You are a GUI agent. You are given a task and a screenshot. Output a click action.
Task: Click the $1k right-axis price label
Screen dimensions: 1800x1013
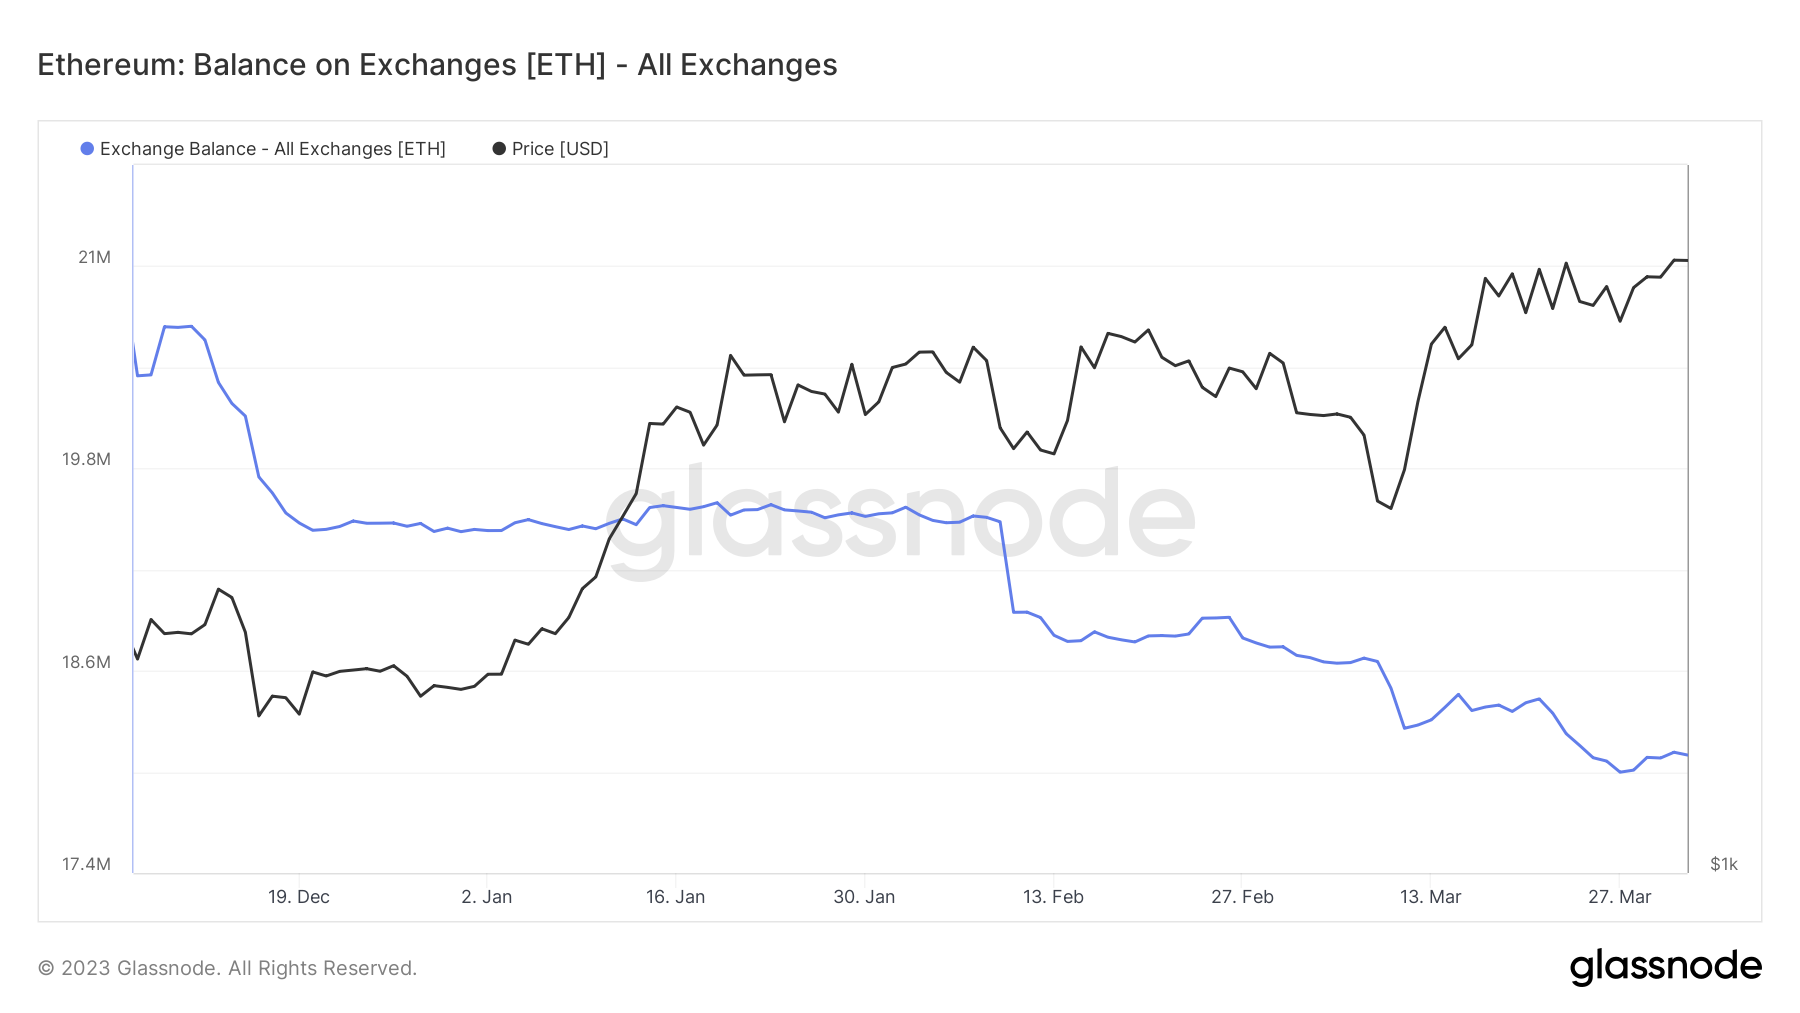pyautogui.click(x=1724, y=864)
